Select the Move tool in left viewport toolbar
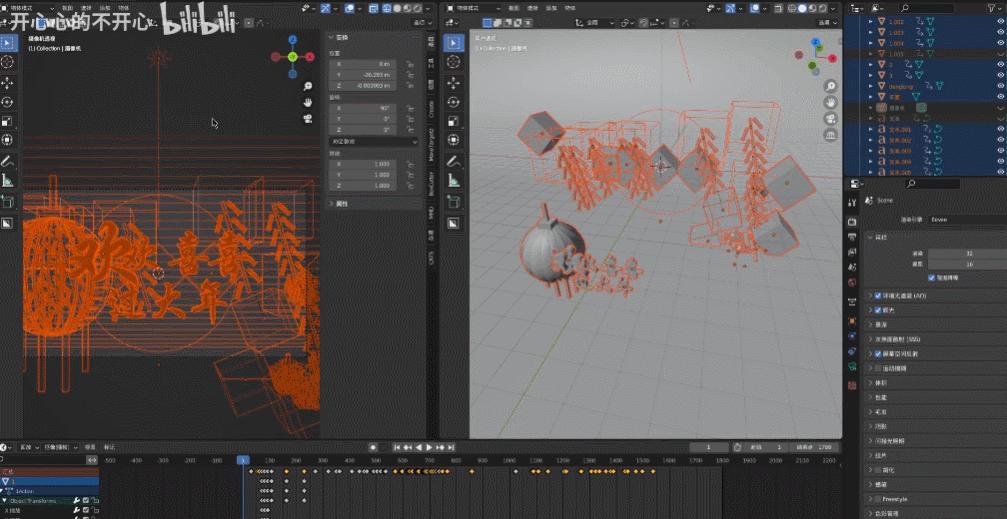 (x=8, y=82)
